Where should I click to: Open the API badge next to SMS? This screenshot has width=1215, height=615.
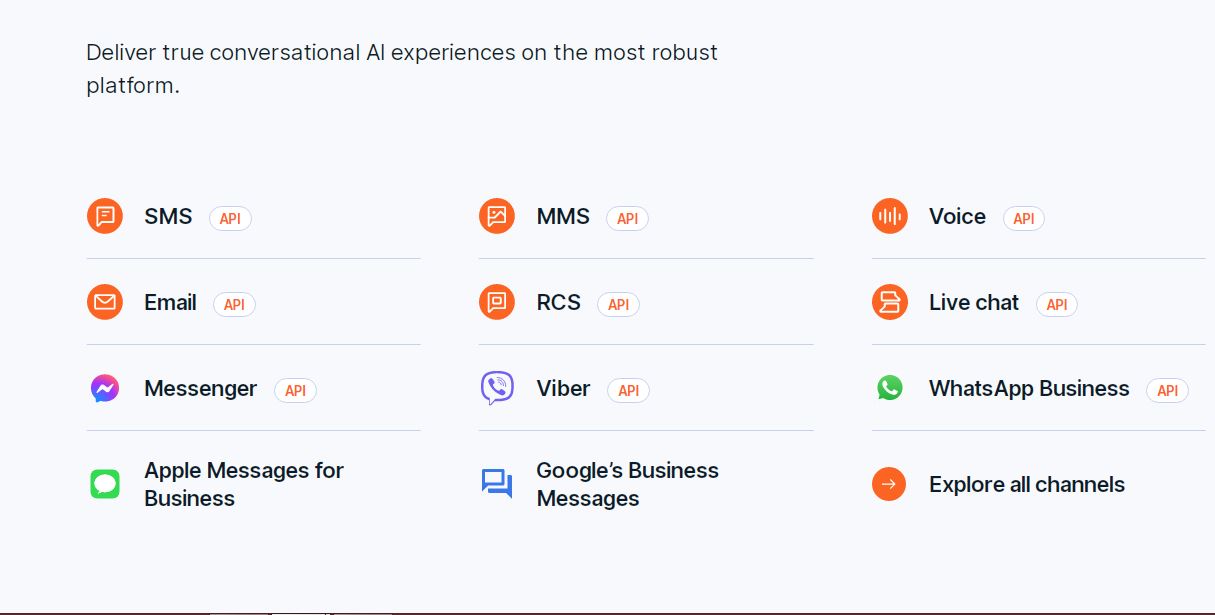point(230,218)
